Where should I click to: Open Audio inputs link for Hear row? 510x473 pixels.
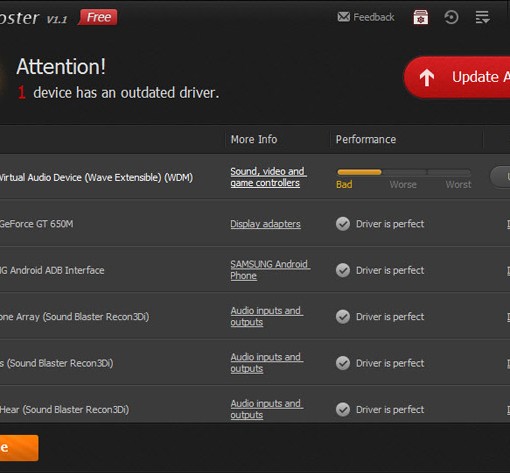point(267,409)
